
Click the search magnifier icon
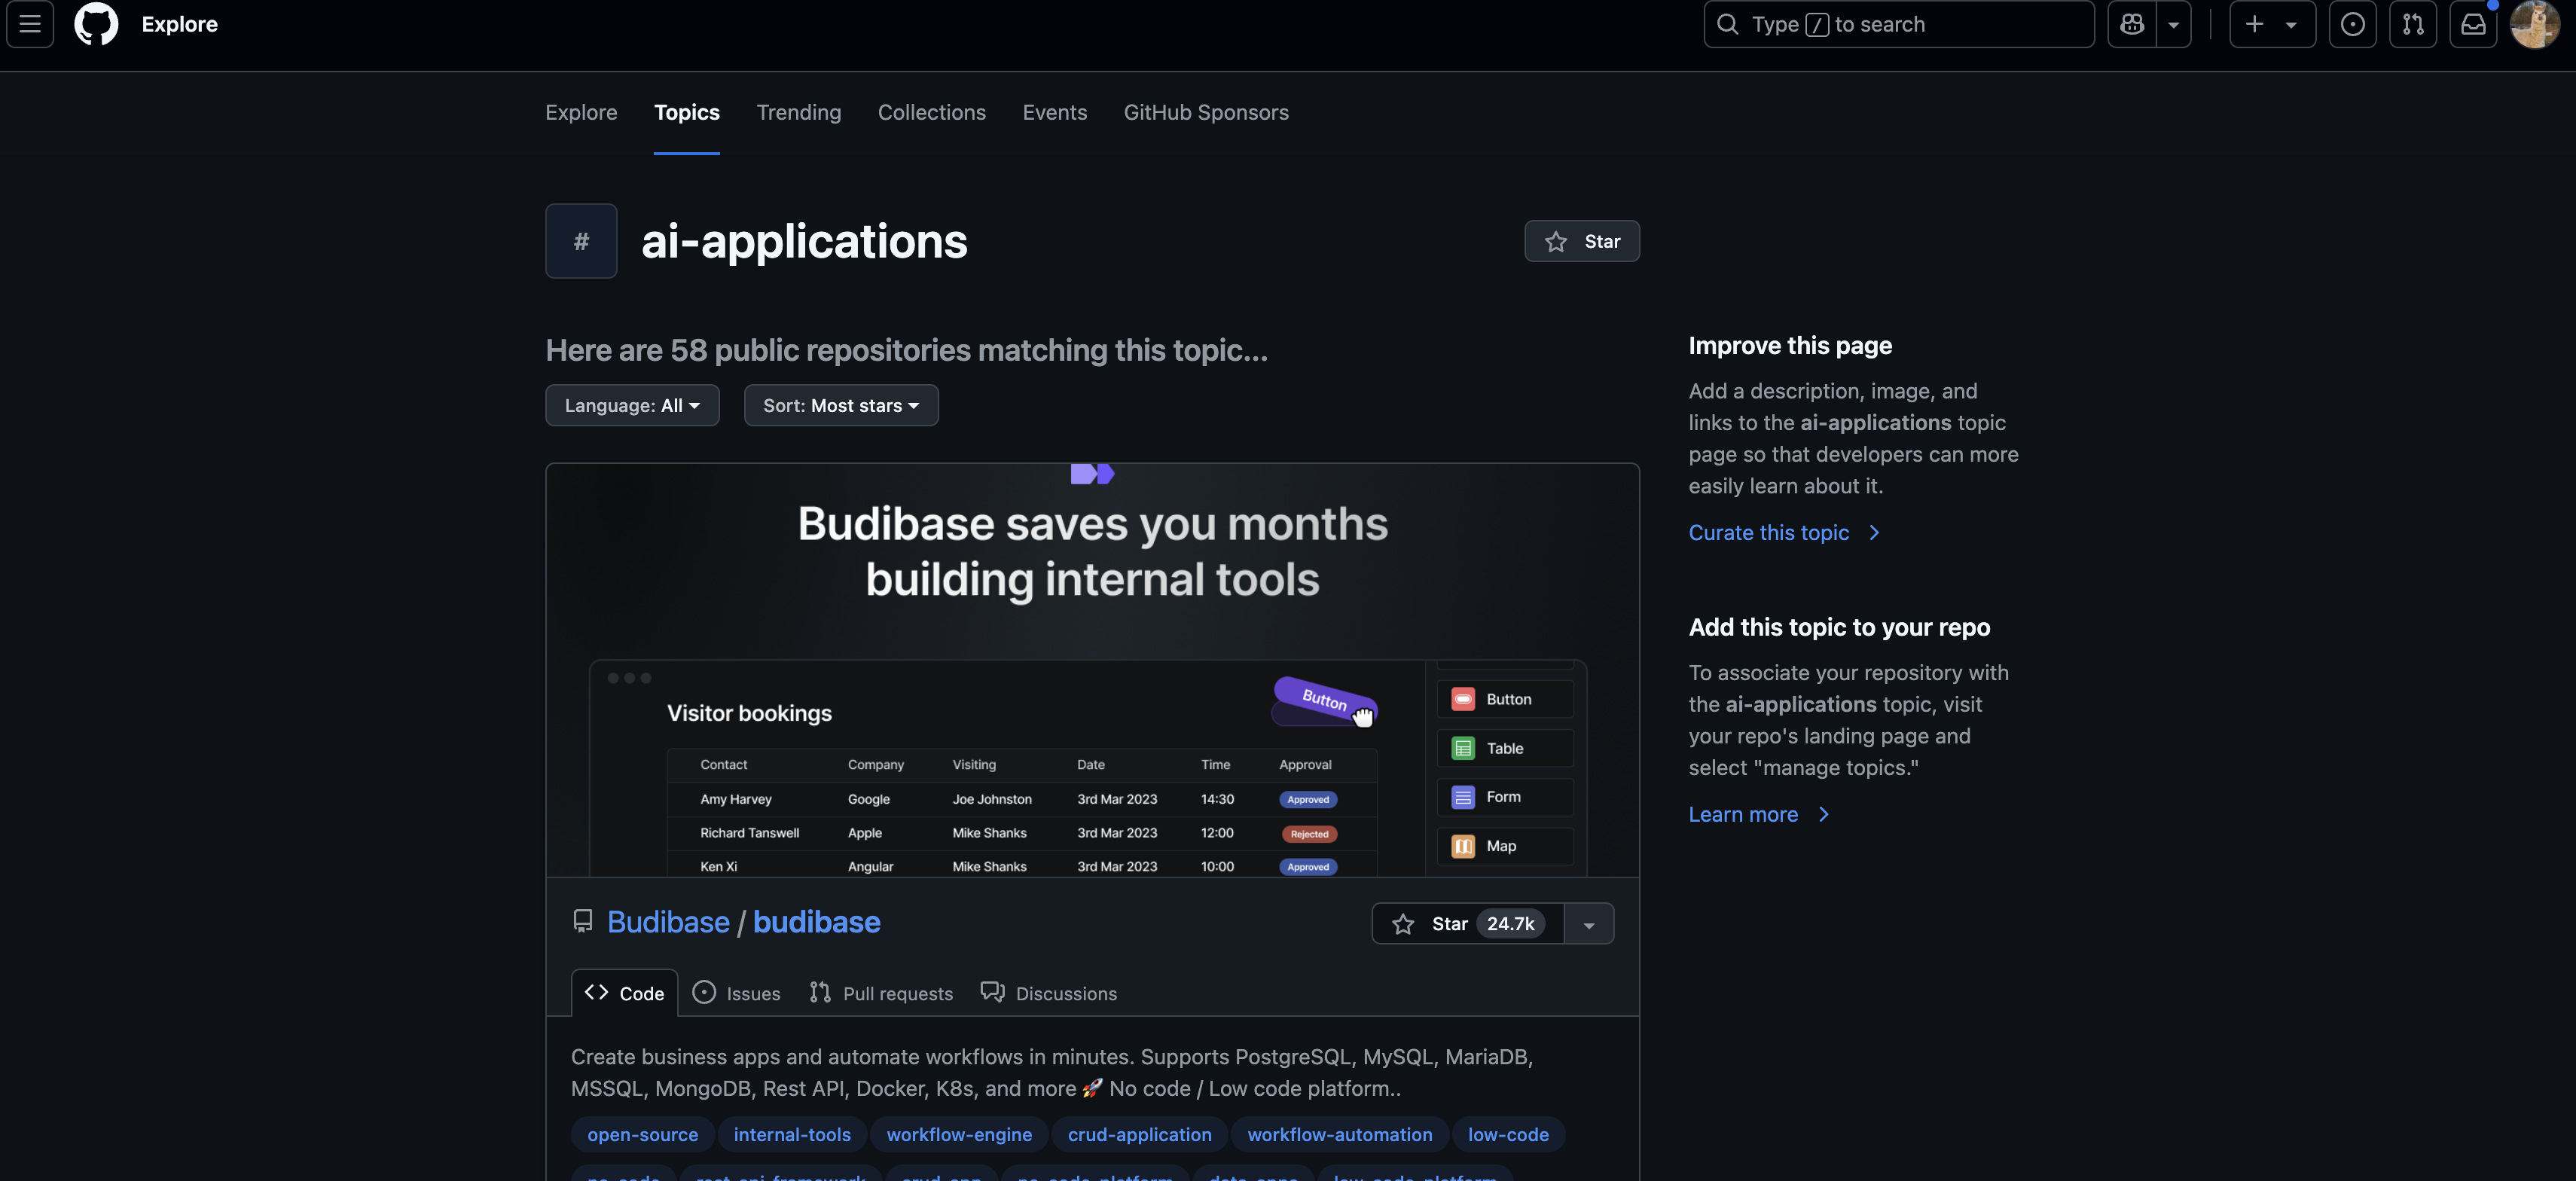click(1727, 24)
